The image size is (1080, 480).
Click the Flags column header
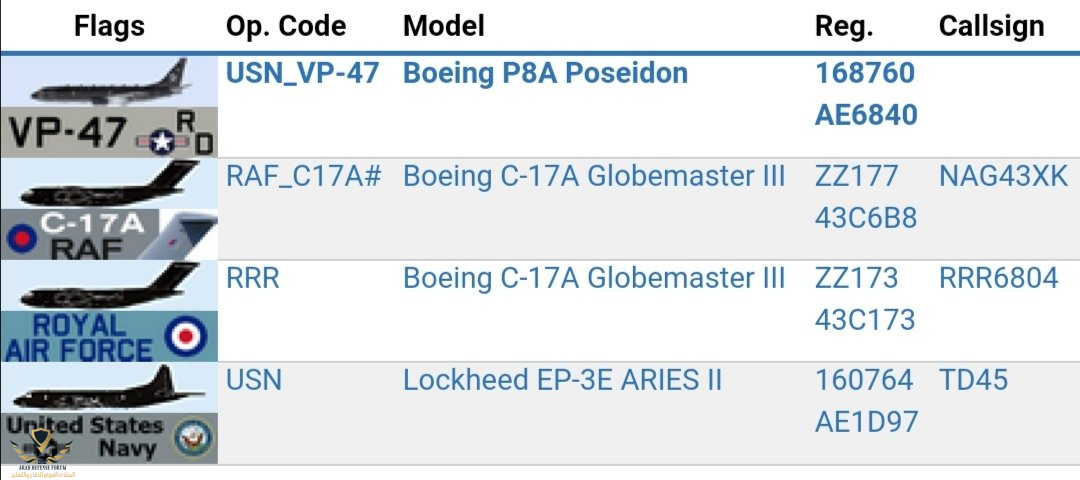pos(109,26)
